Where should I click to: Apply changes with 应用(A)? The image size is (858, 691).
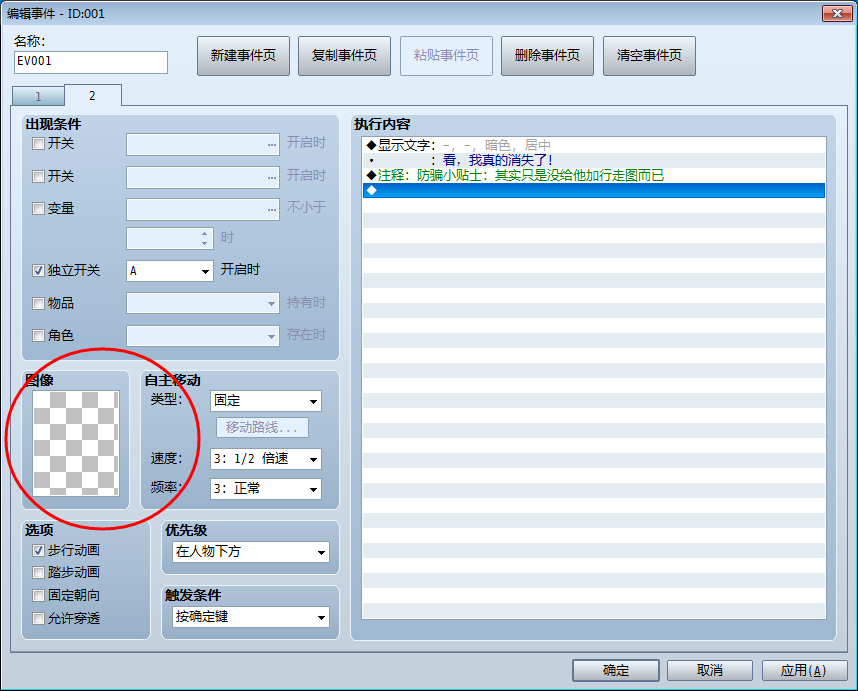point(804,670)
